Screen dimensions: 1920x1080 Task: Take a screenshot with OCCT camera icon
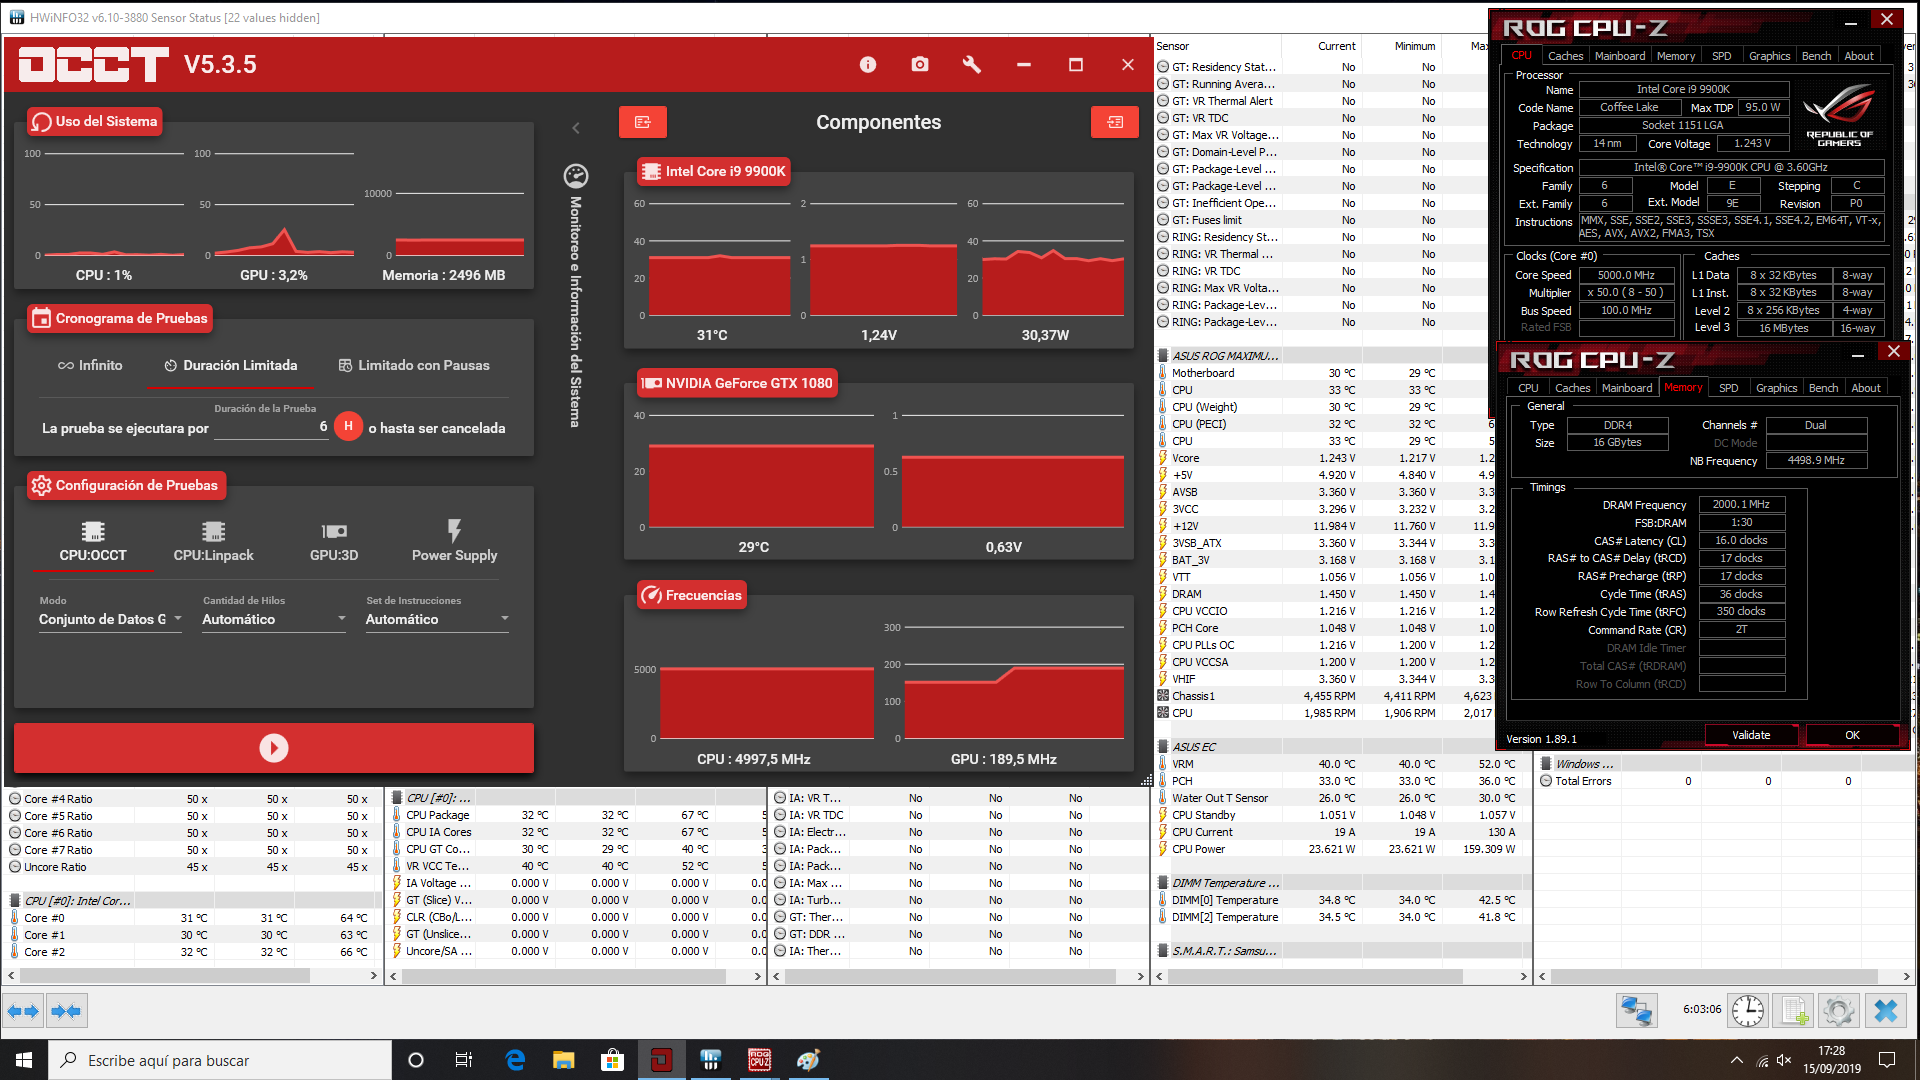tap(920, 65)
